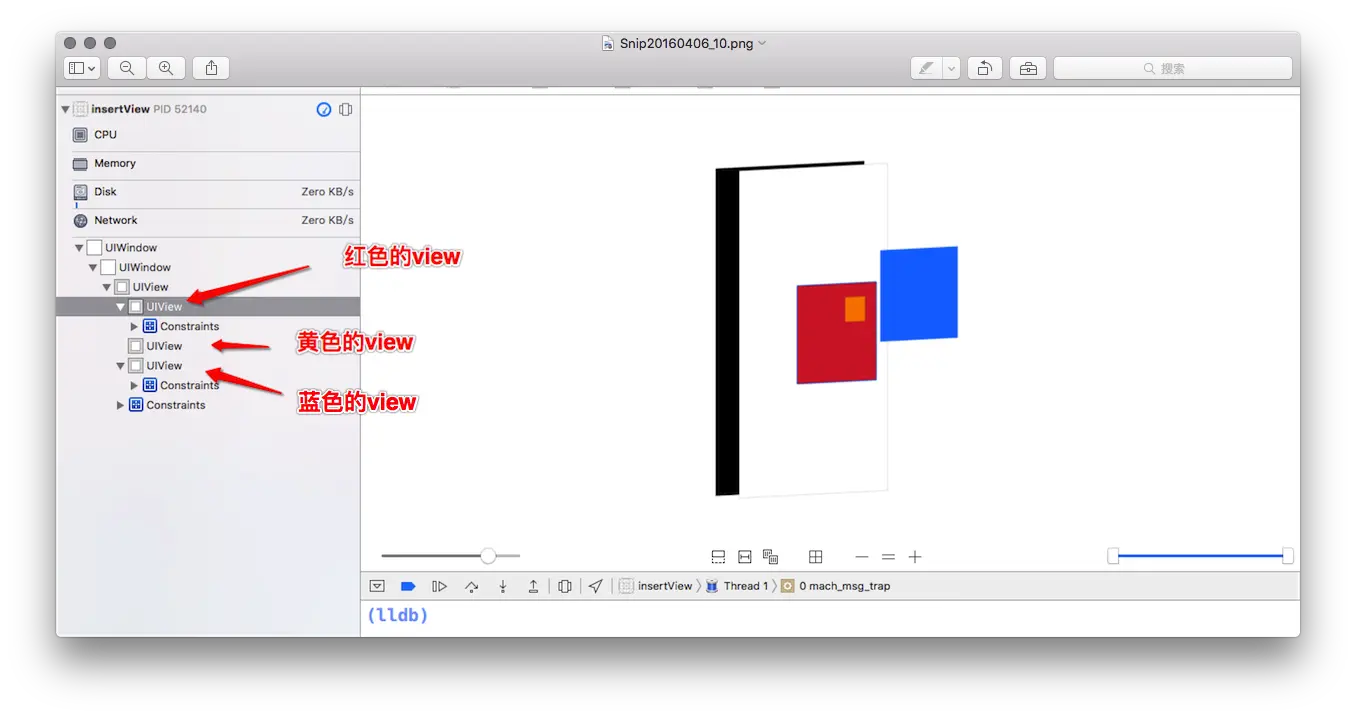Select the highlighted UIView row in hierarchy
Image resolution: width=1356 pixels, height=717 pixels.
pos(208,307)
